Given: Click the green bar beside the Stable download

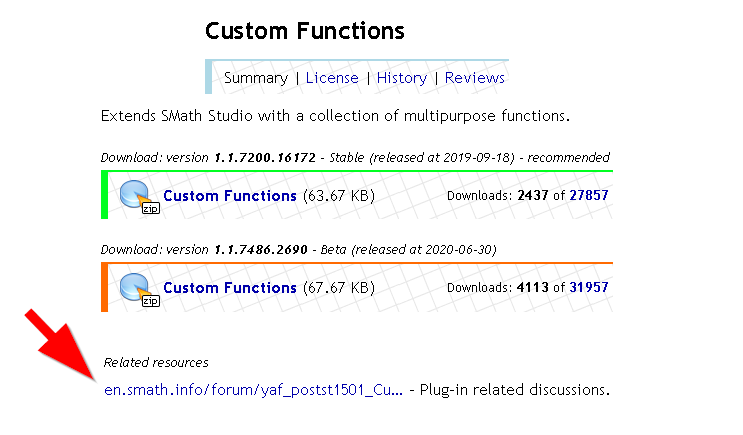Looking at the screenshot, I should (x=104, y=195).
